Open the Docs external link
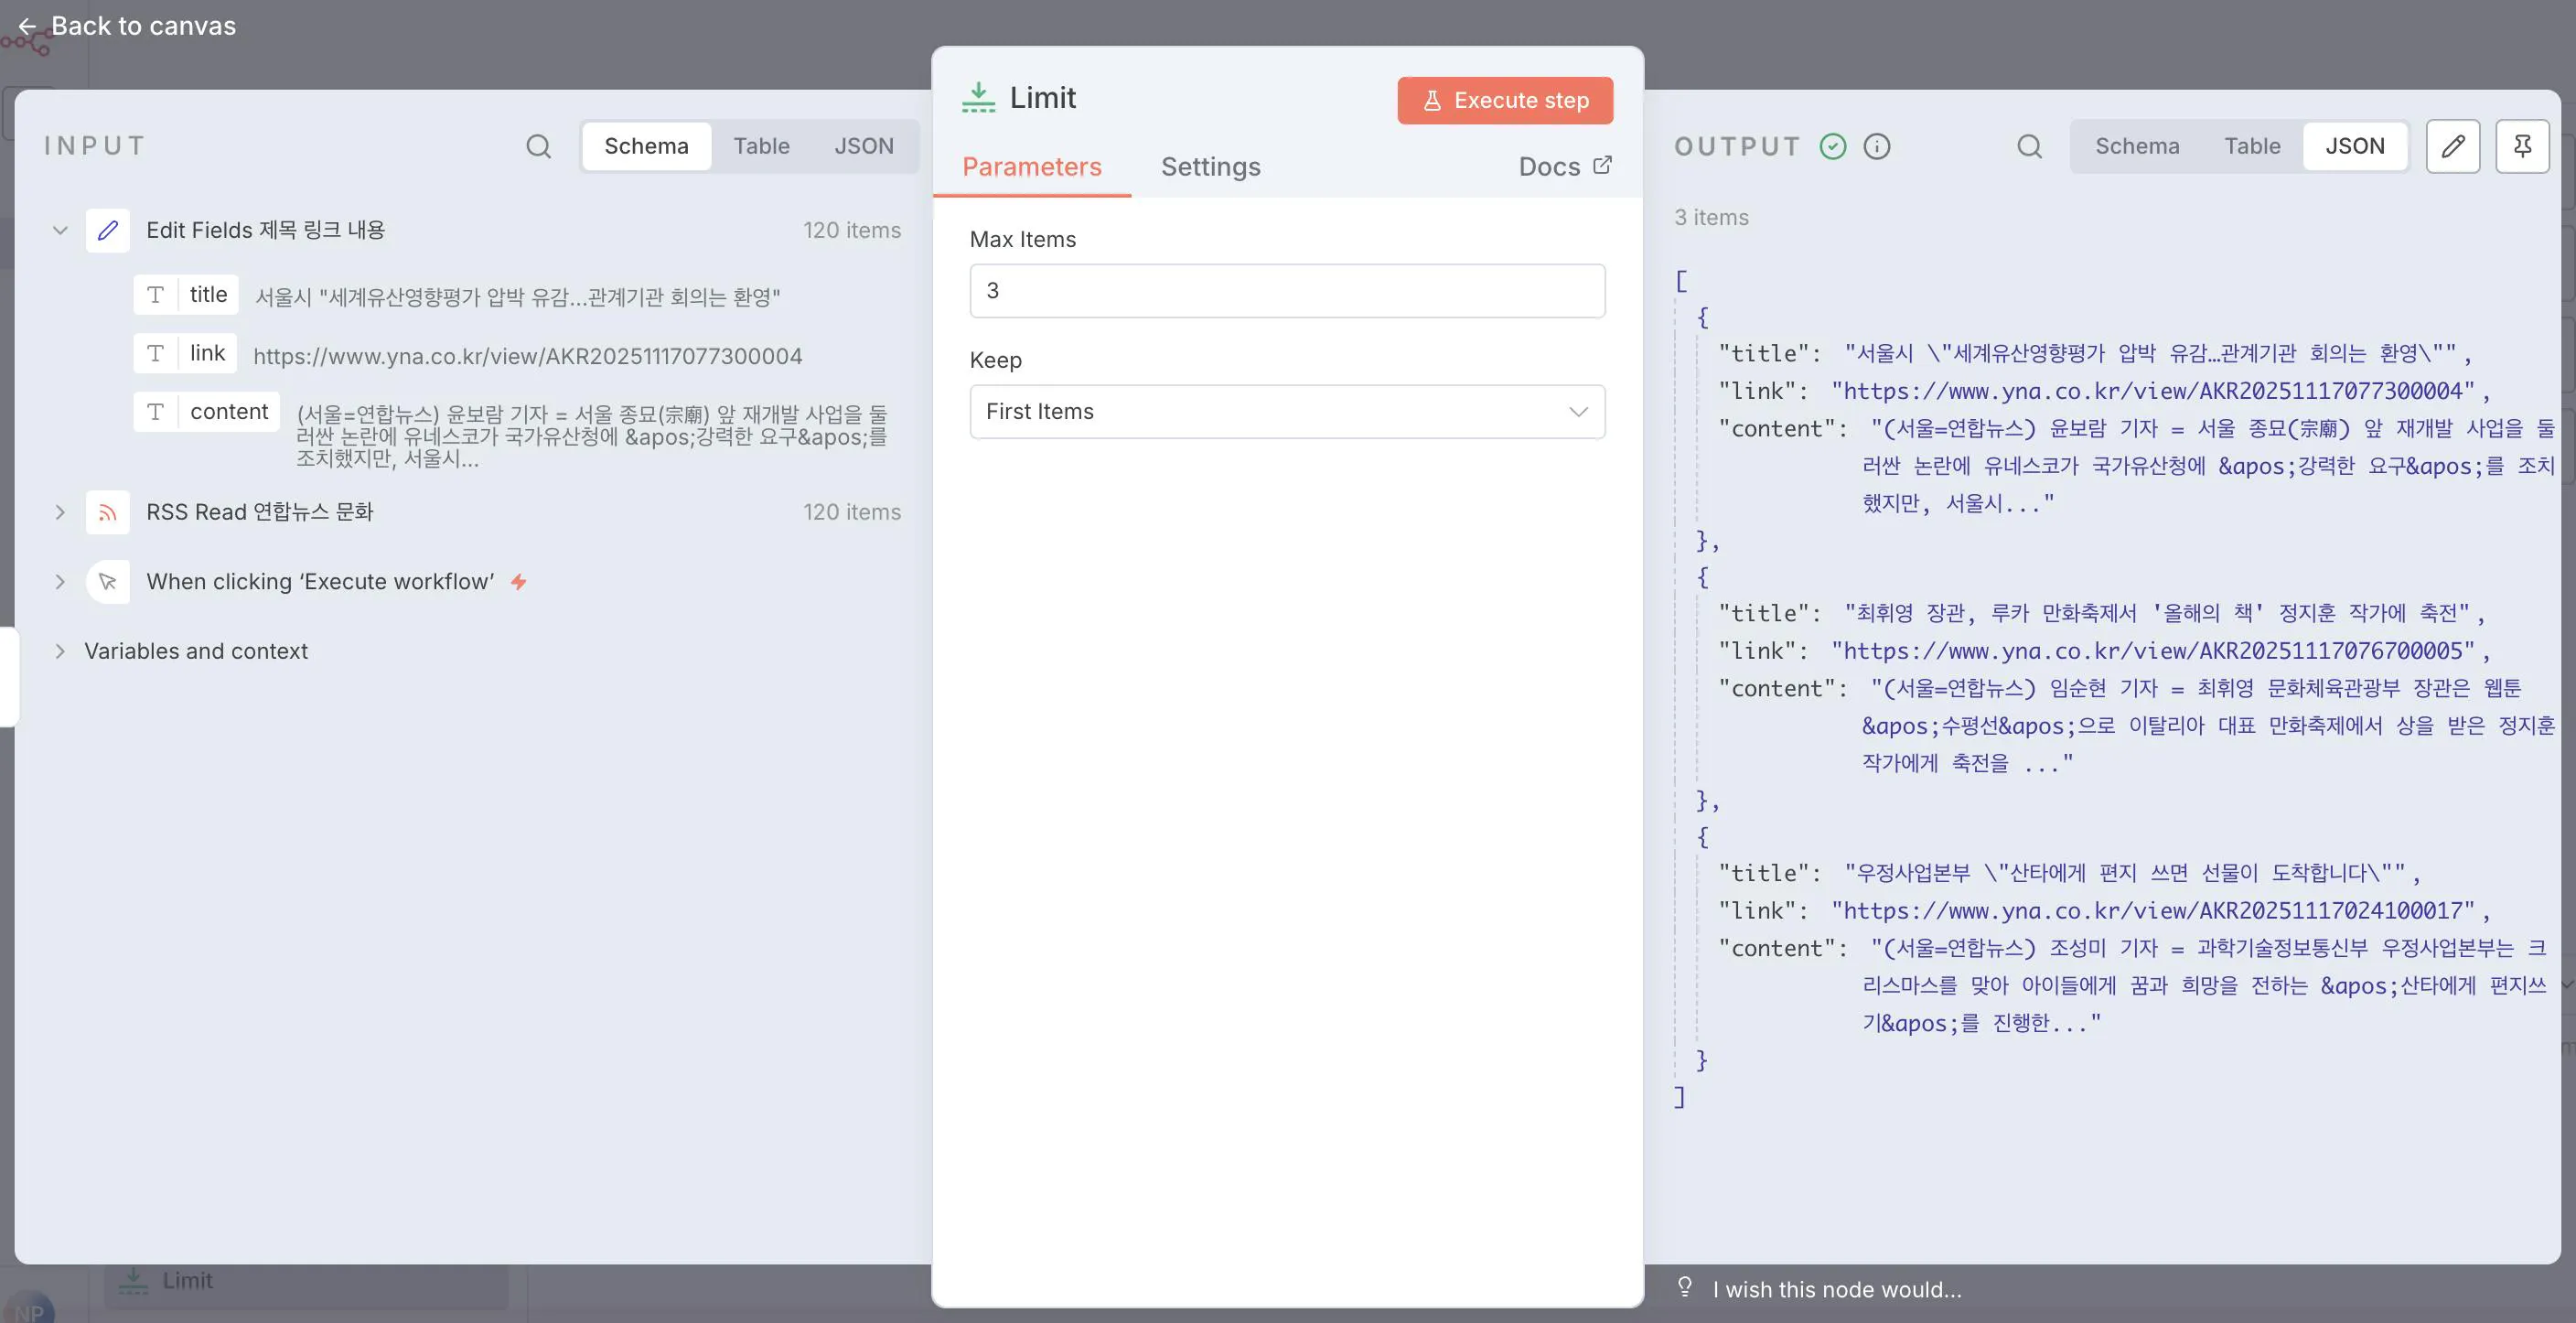The image size is (2576, 1323). (x=1564, y=167)
